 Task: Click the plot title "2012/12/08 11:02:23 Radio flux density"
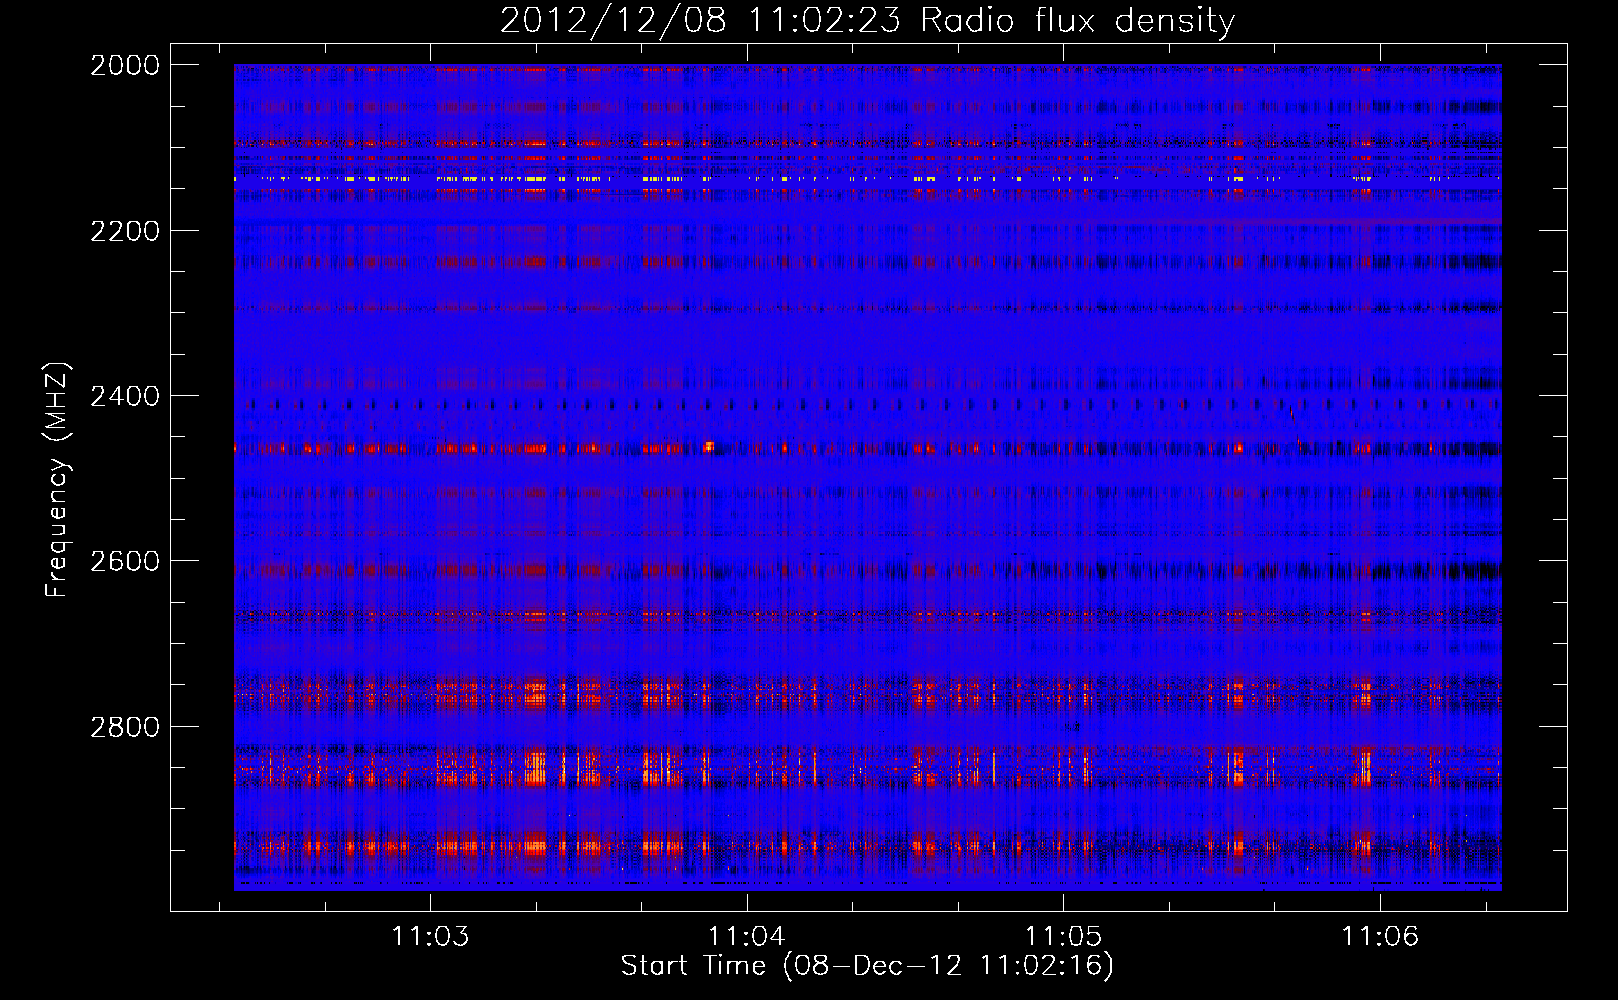coord(867,20)
